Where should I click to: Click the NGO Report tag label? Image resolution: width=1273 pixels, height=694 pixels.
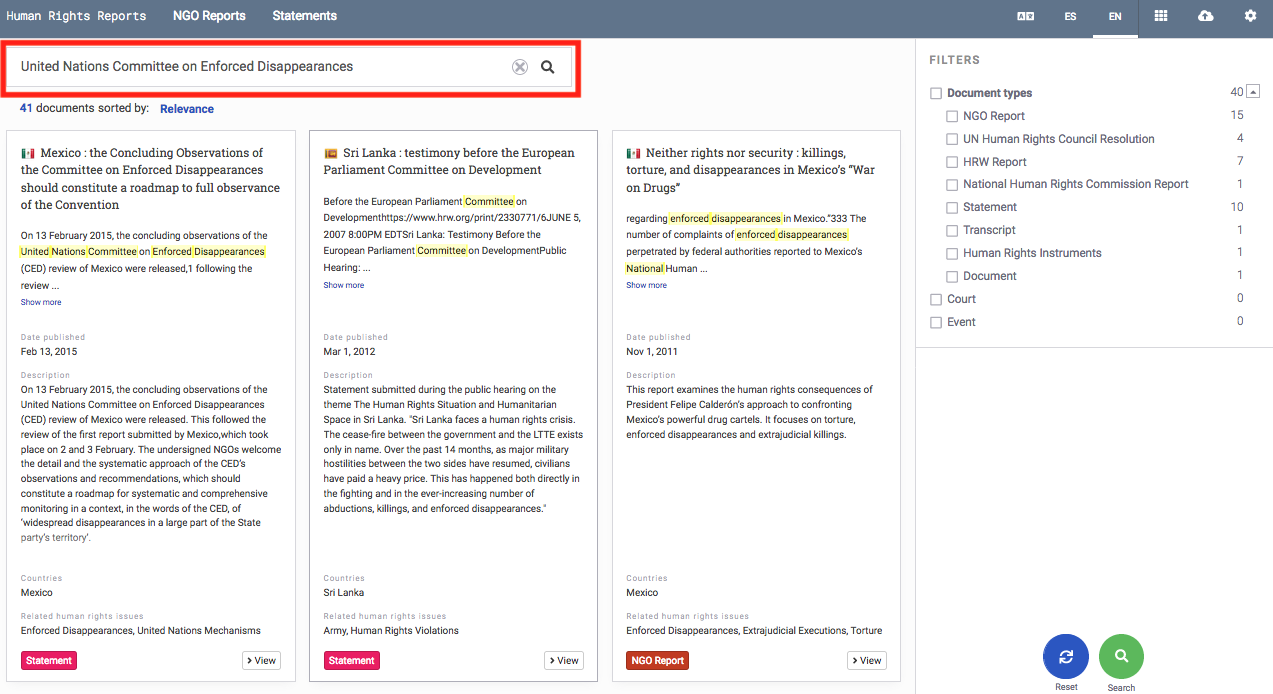pos(657,660)
